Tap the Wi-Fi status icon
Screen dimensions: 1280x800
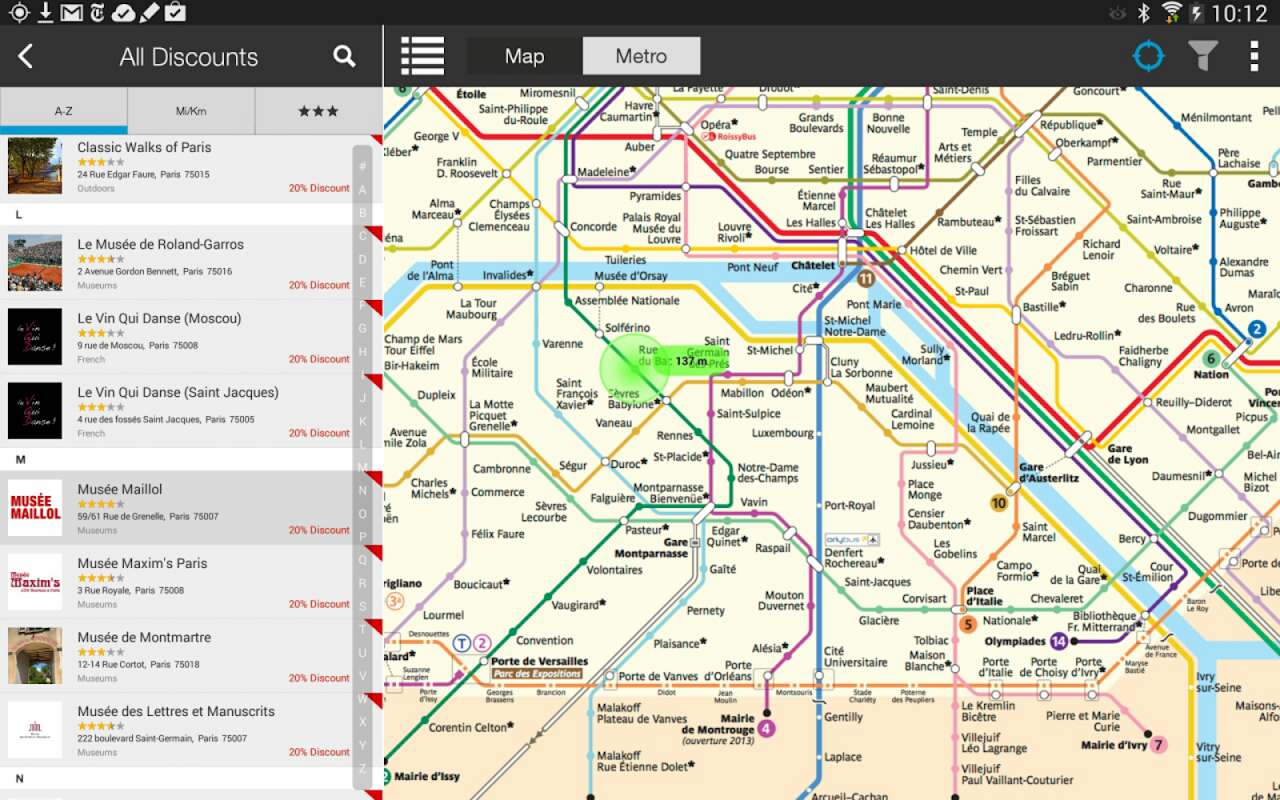(x=1171, y=12)
